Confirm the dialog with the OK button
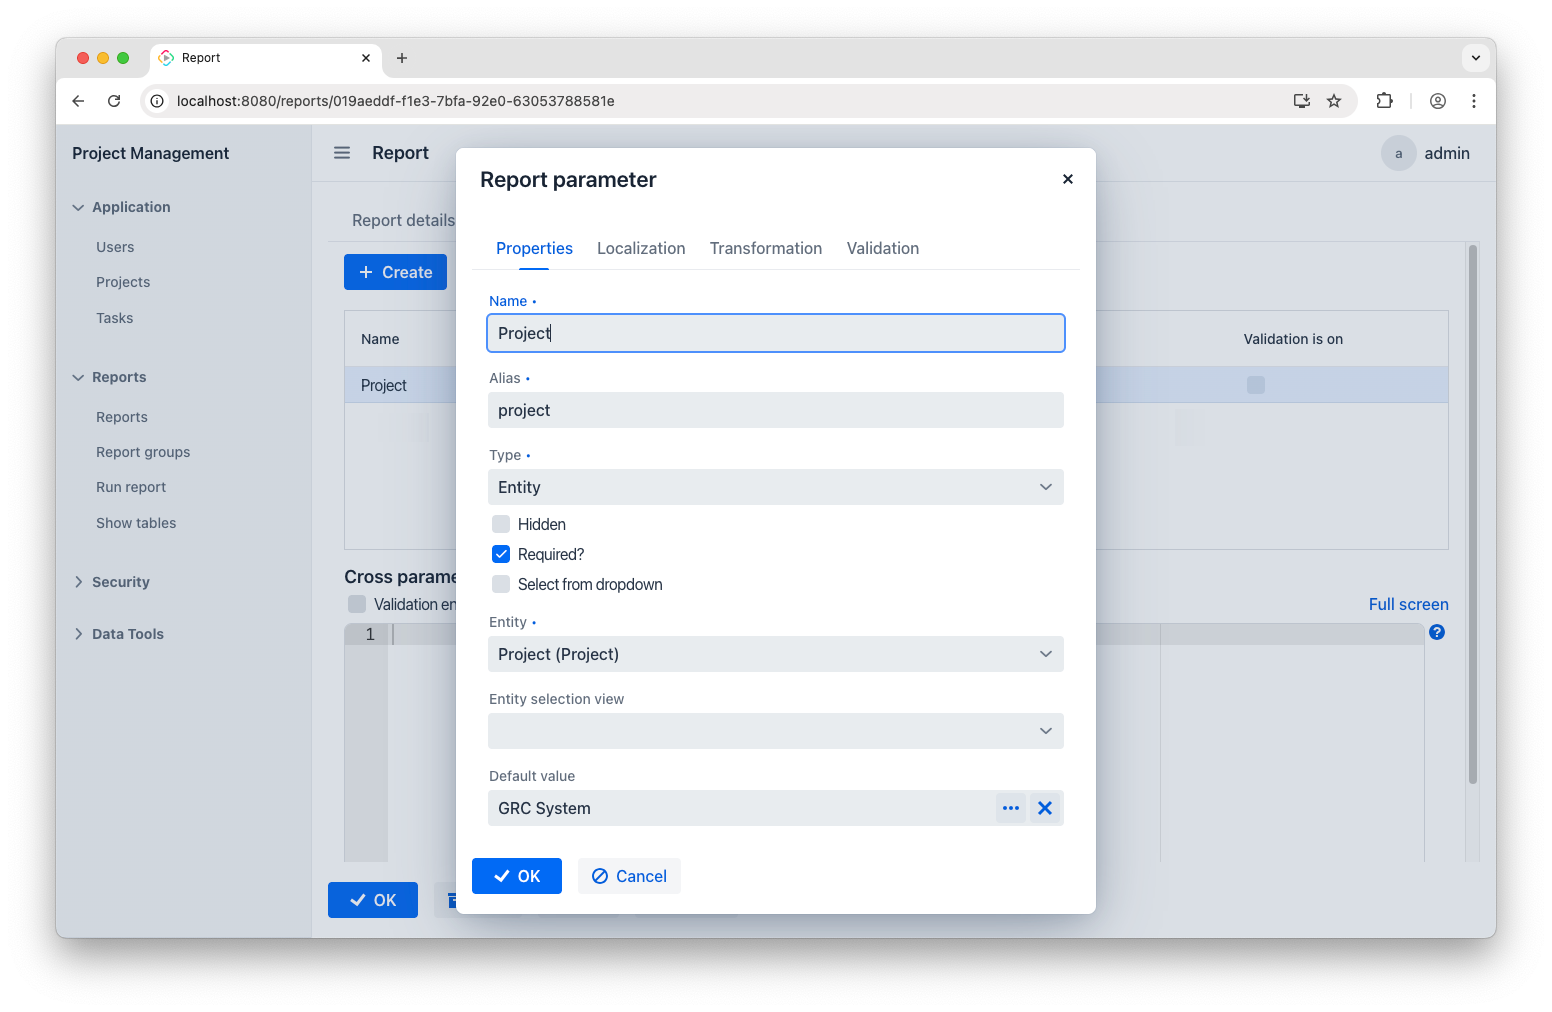The width and height of the screenshot is (1552, 1012). 516,876
